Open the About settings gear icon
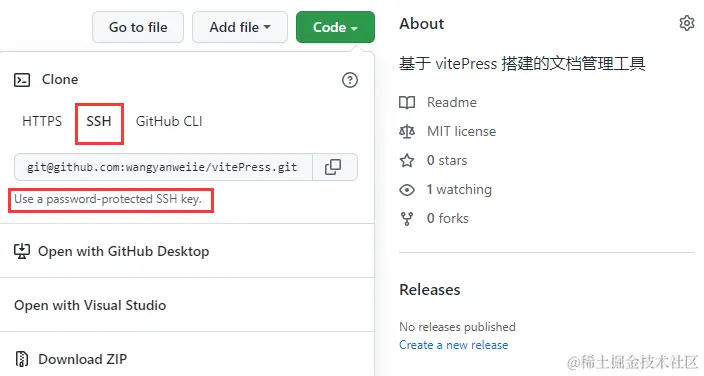Viewport: 704px width, 376px height. [x=686, y=23]
